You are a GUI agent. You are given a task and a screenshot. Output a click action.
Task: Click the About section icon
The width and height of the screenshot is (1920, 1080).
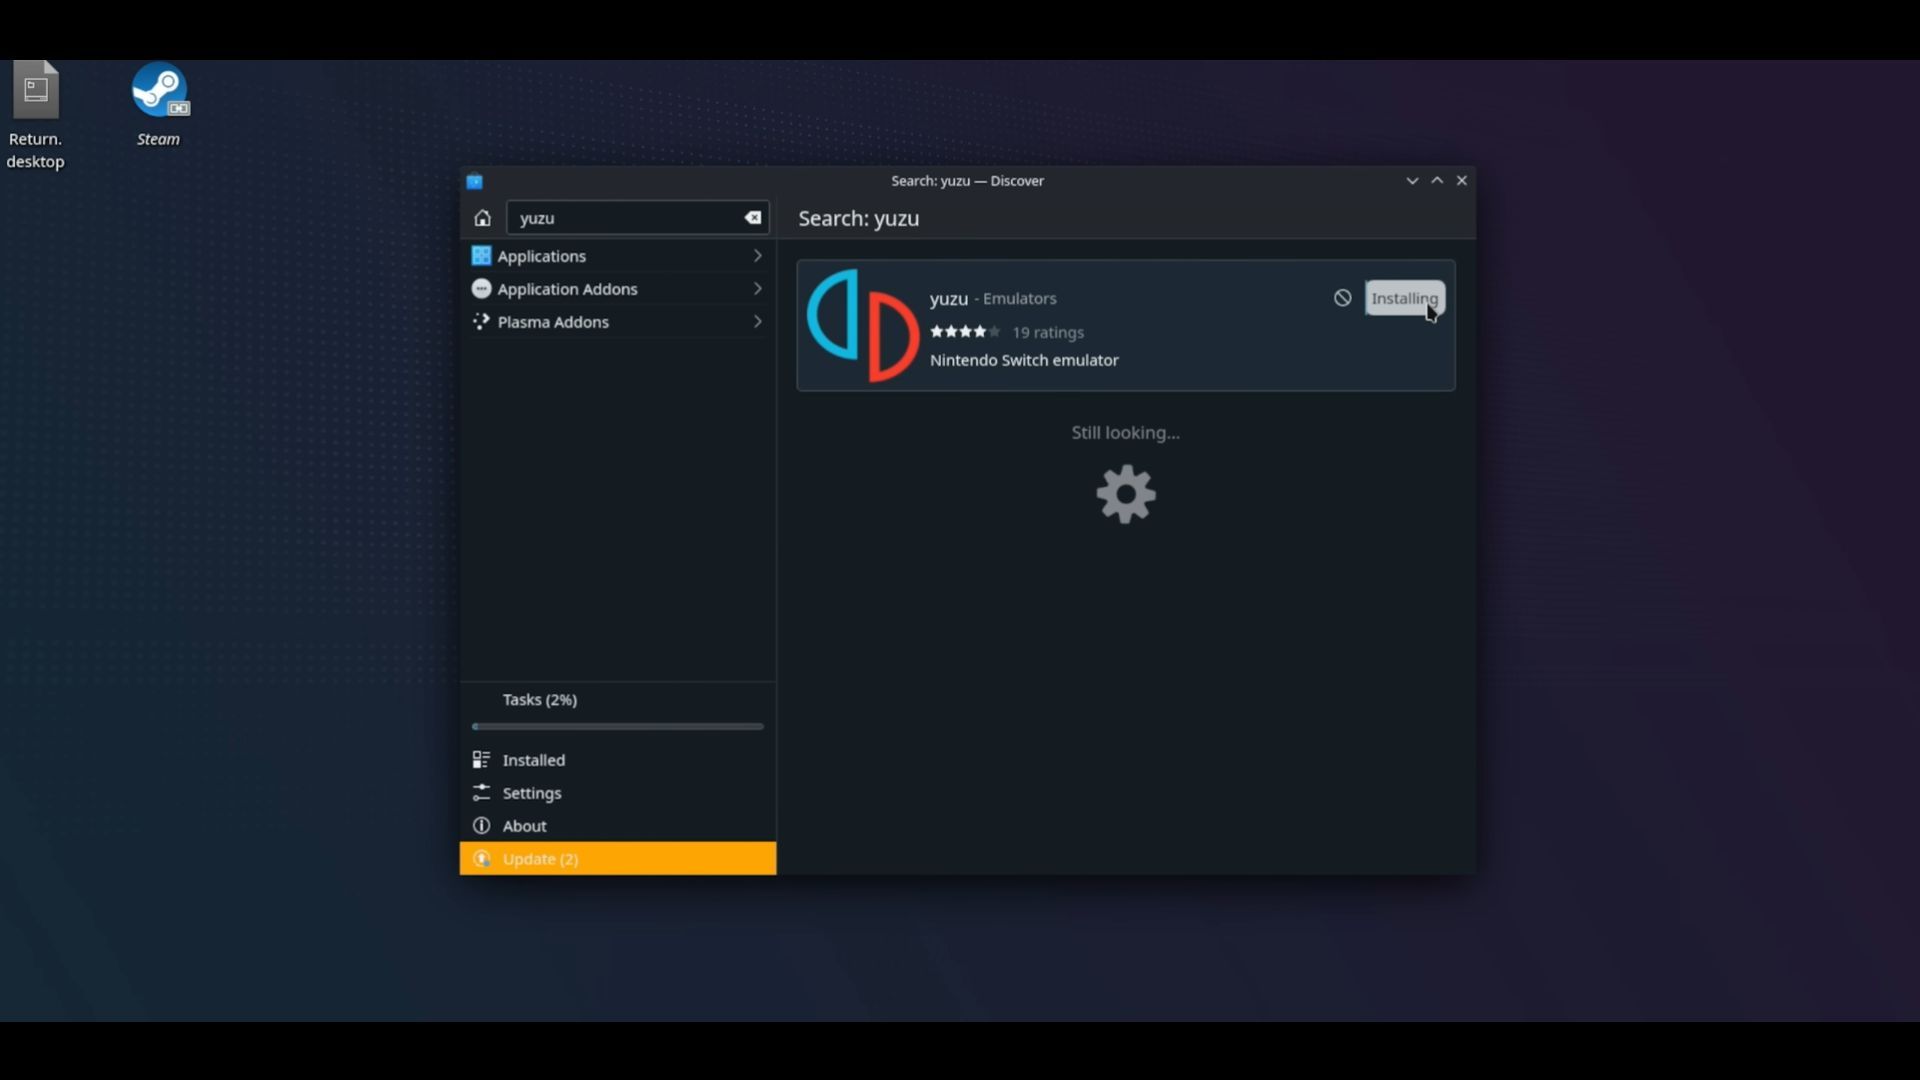pyautogui.click(x=481, y=824)
